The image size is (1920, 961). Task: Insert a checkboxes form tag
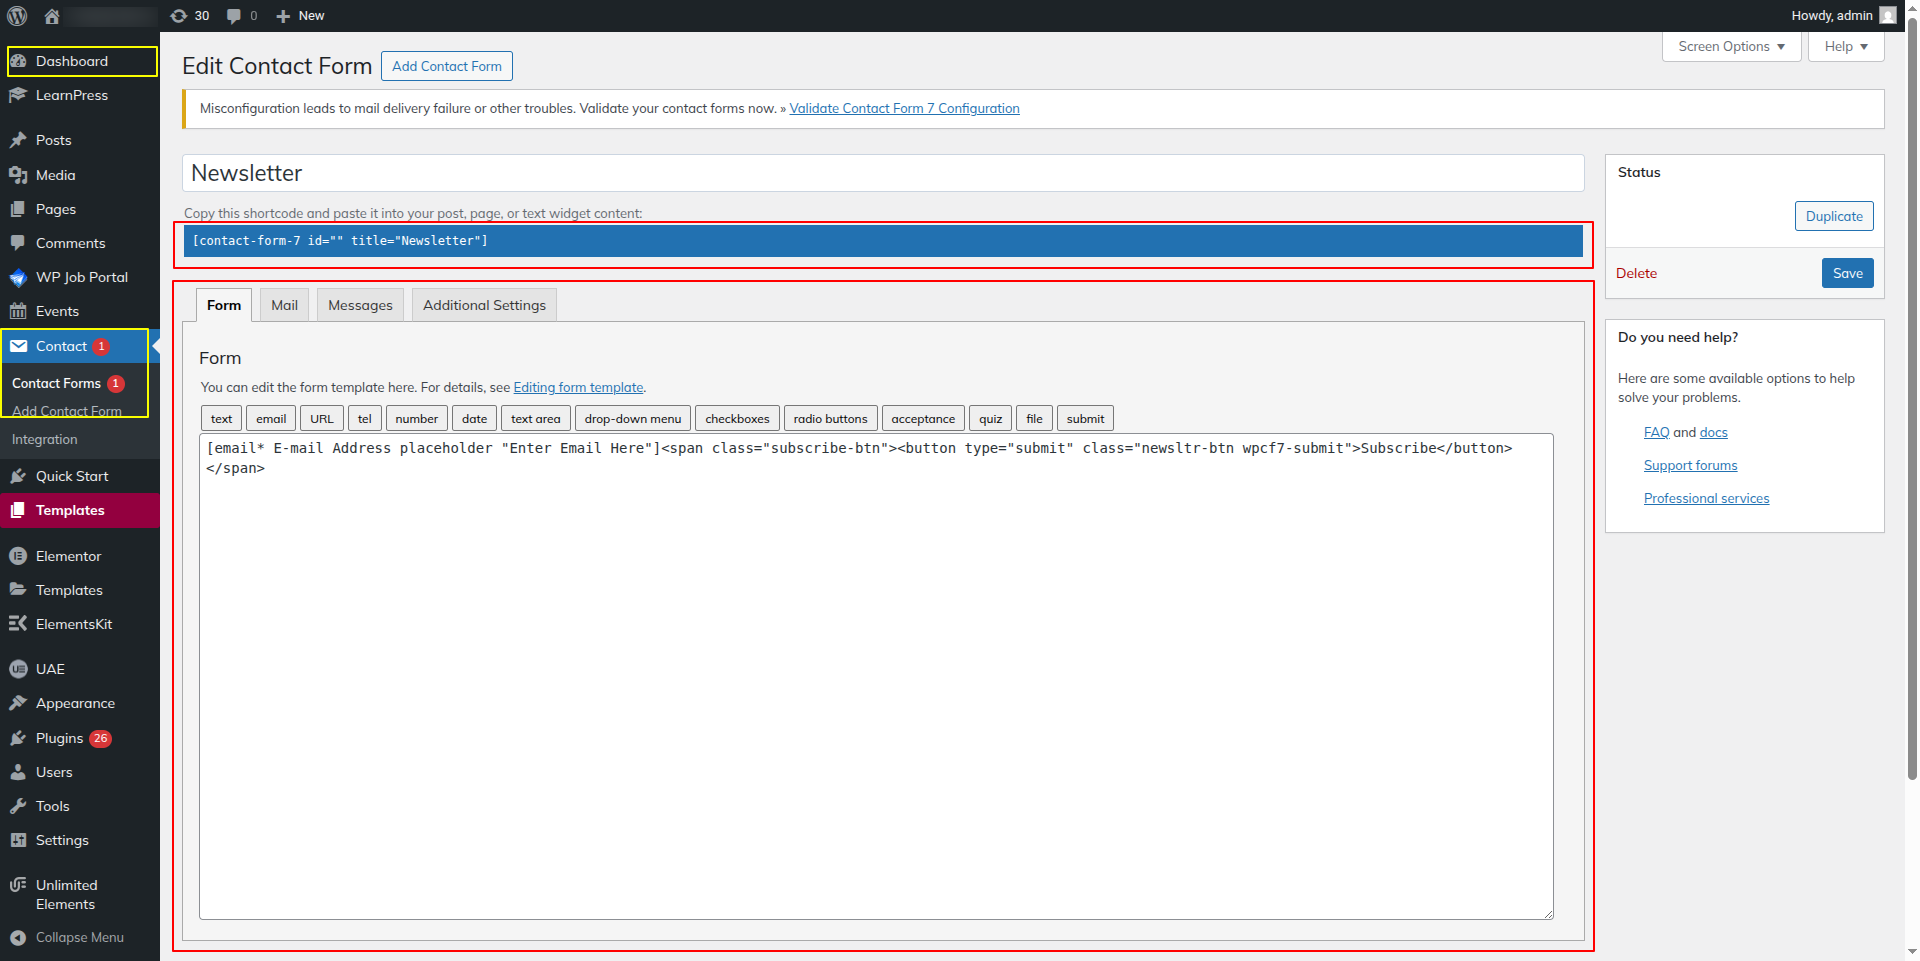coord(737,419)
